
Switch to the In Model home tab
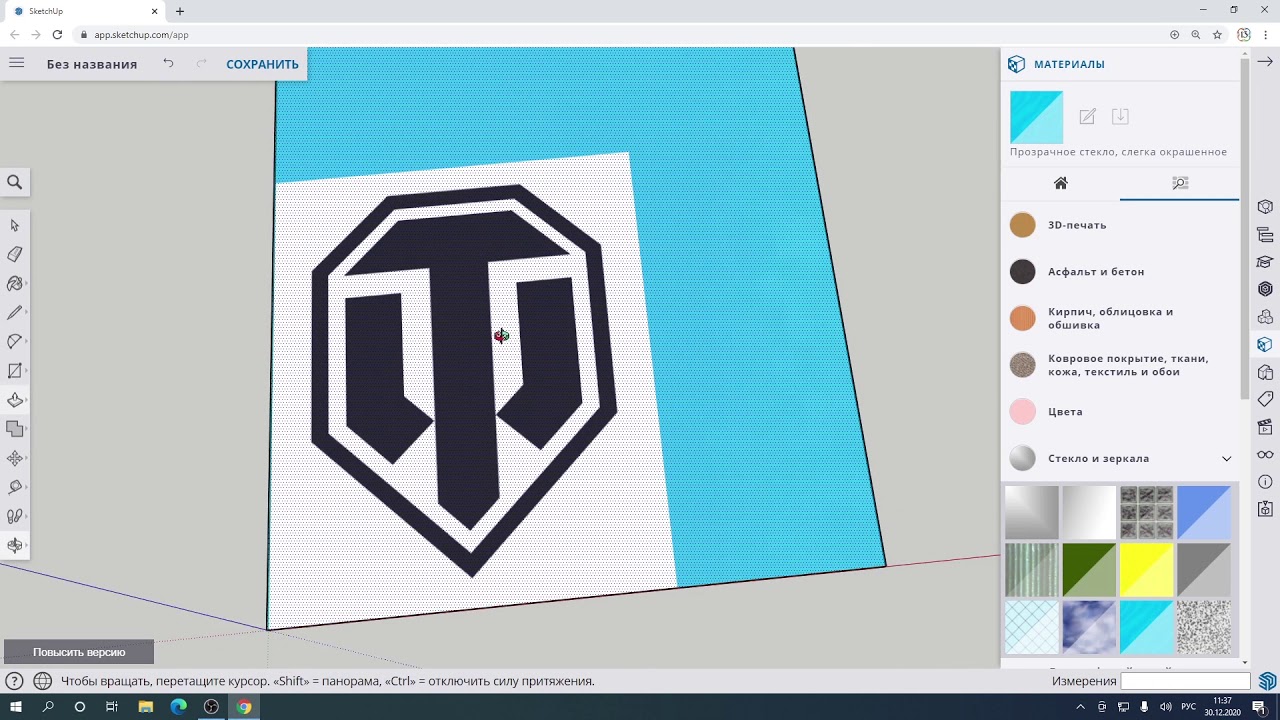(x=1061, y=183)
